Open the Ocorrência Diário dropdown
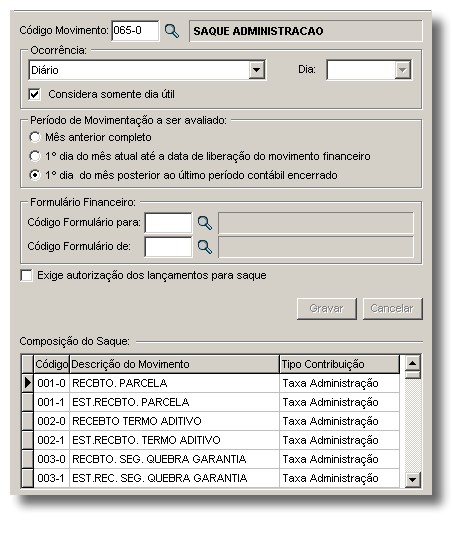The image size is (452, 545). coord(257,70)
